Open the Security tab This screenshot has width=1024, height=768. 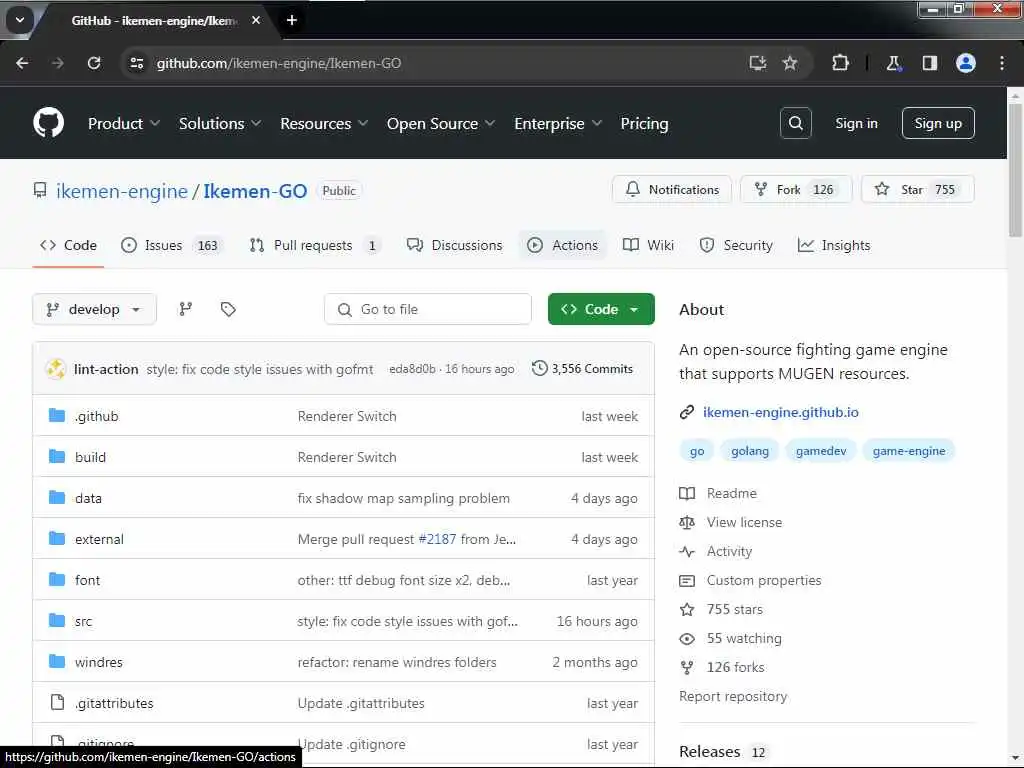pos(736,245)
